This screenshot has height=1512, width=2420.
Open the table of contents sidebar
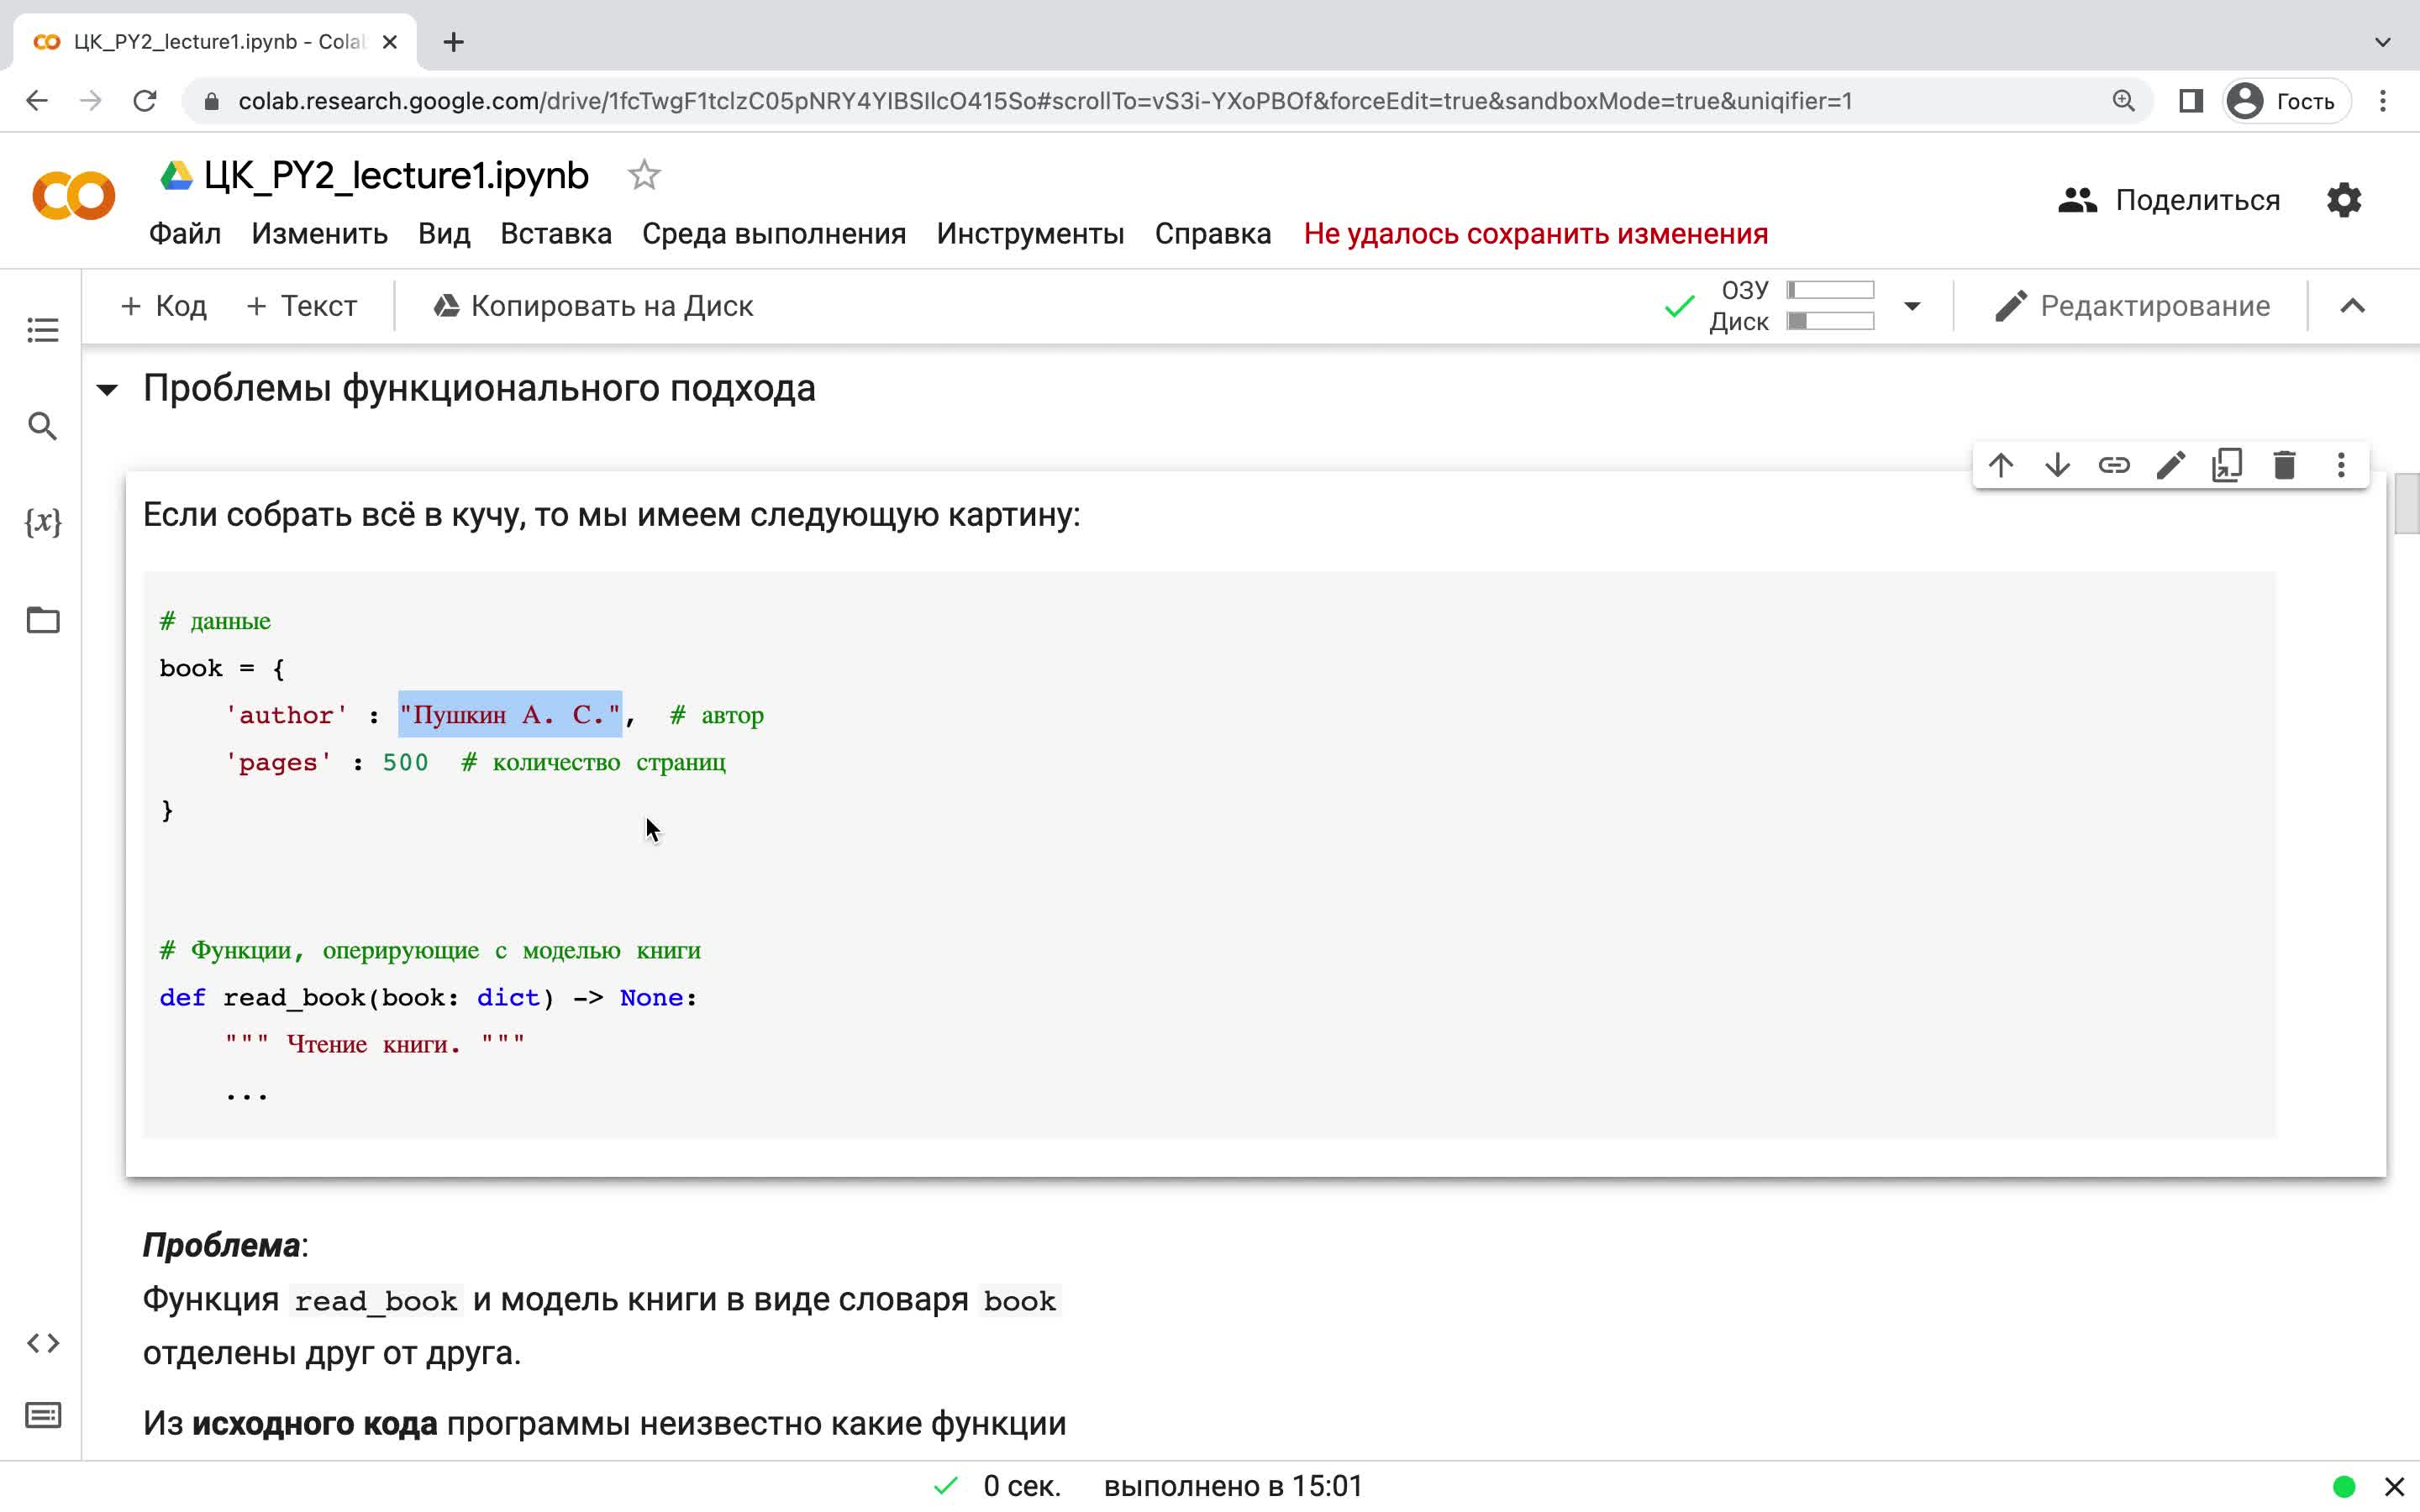[42, 330]
